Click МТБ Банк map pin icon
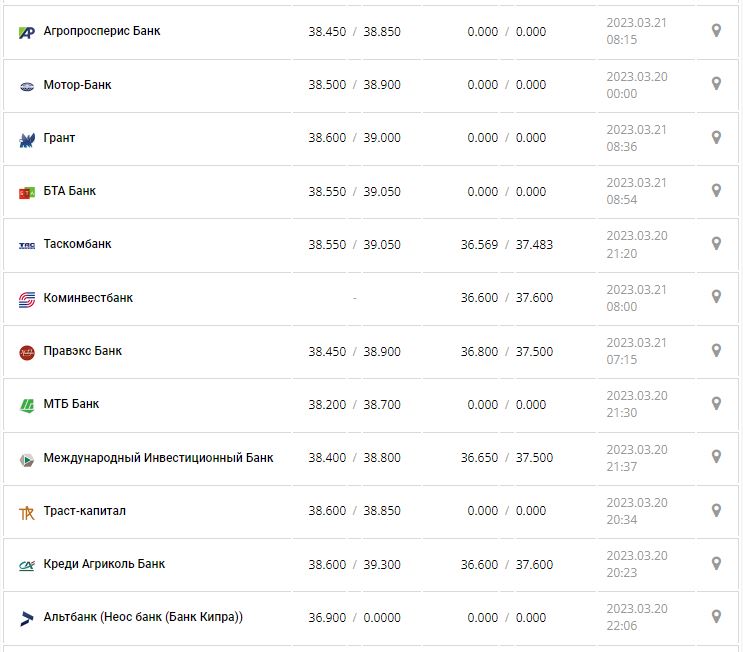This screenshot has height=652, width=743. click(x=716, y=403)
